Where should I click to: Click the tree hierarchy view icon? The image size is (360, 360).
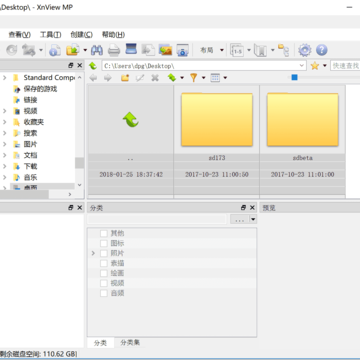284,50
